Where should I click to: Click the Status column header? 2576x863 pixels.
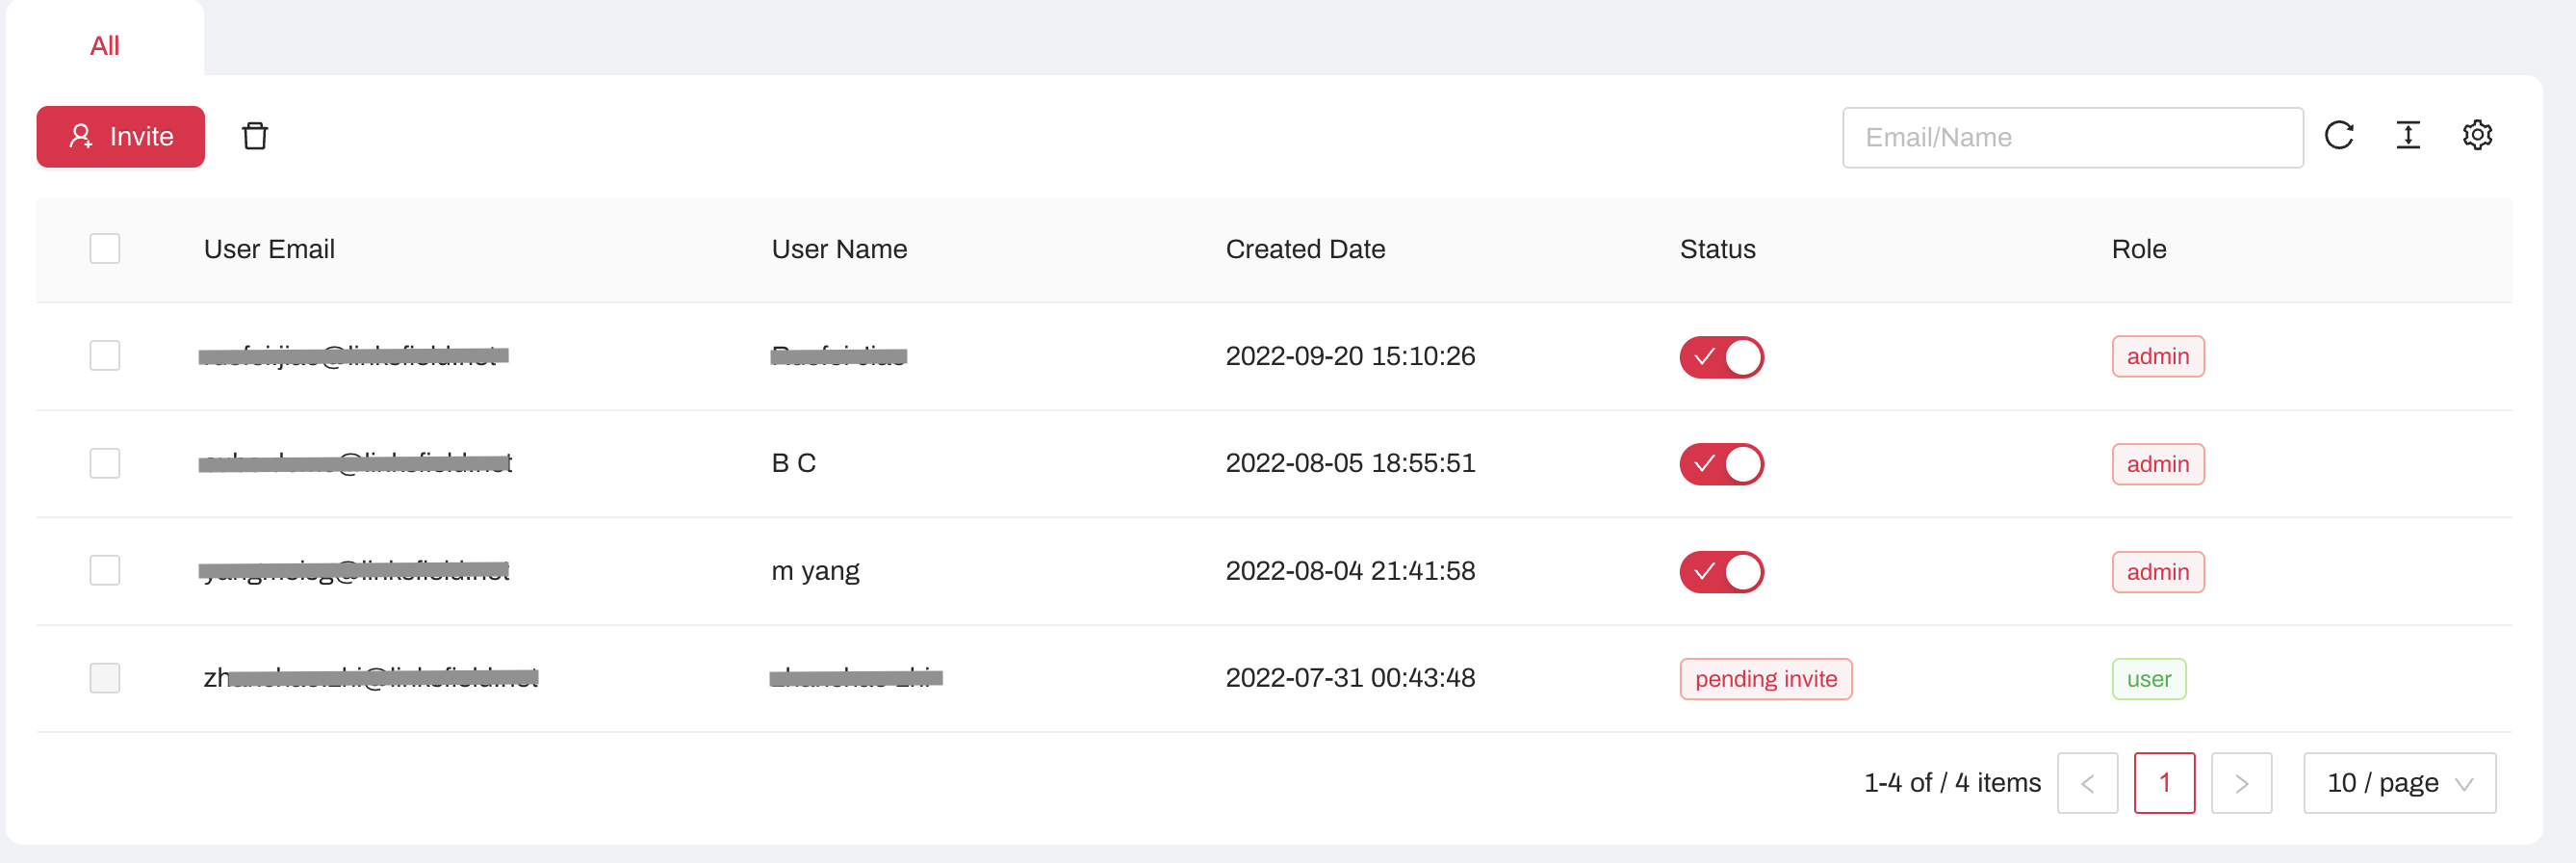click(1717, 249)
